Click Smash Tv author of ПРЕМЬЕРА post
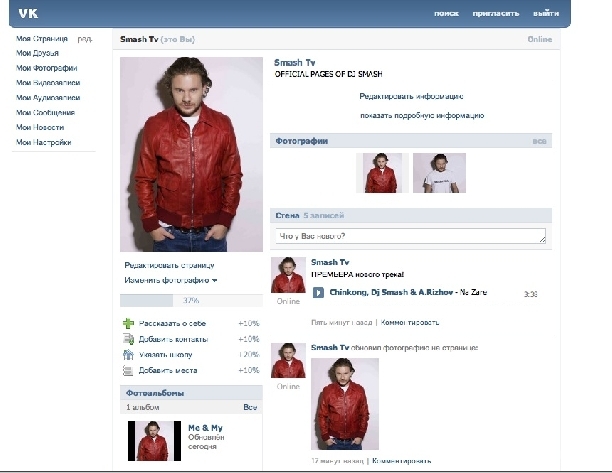 [330, 262]
